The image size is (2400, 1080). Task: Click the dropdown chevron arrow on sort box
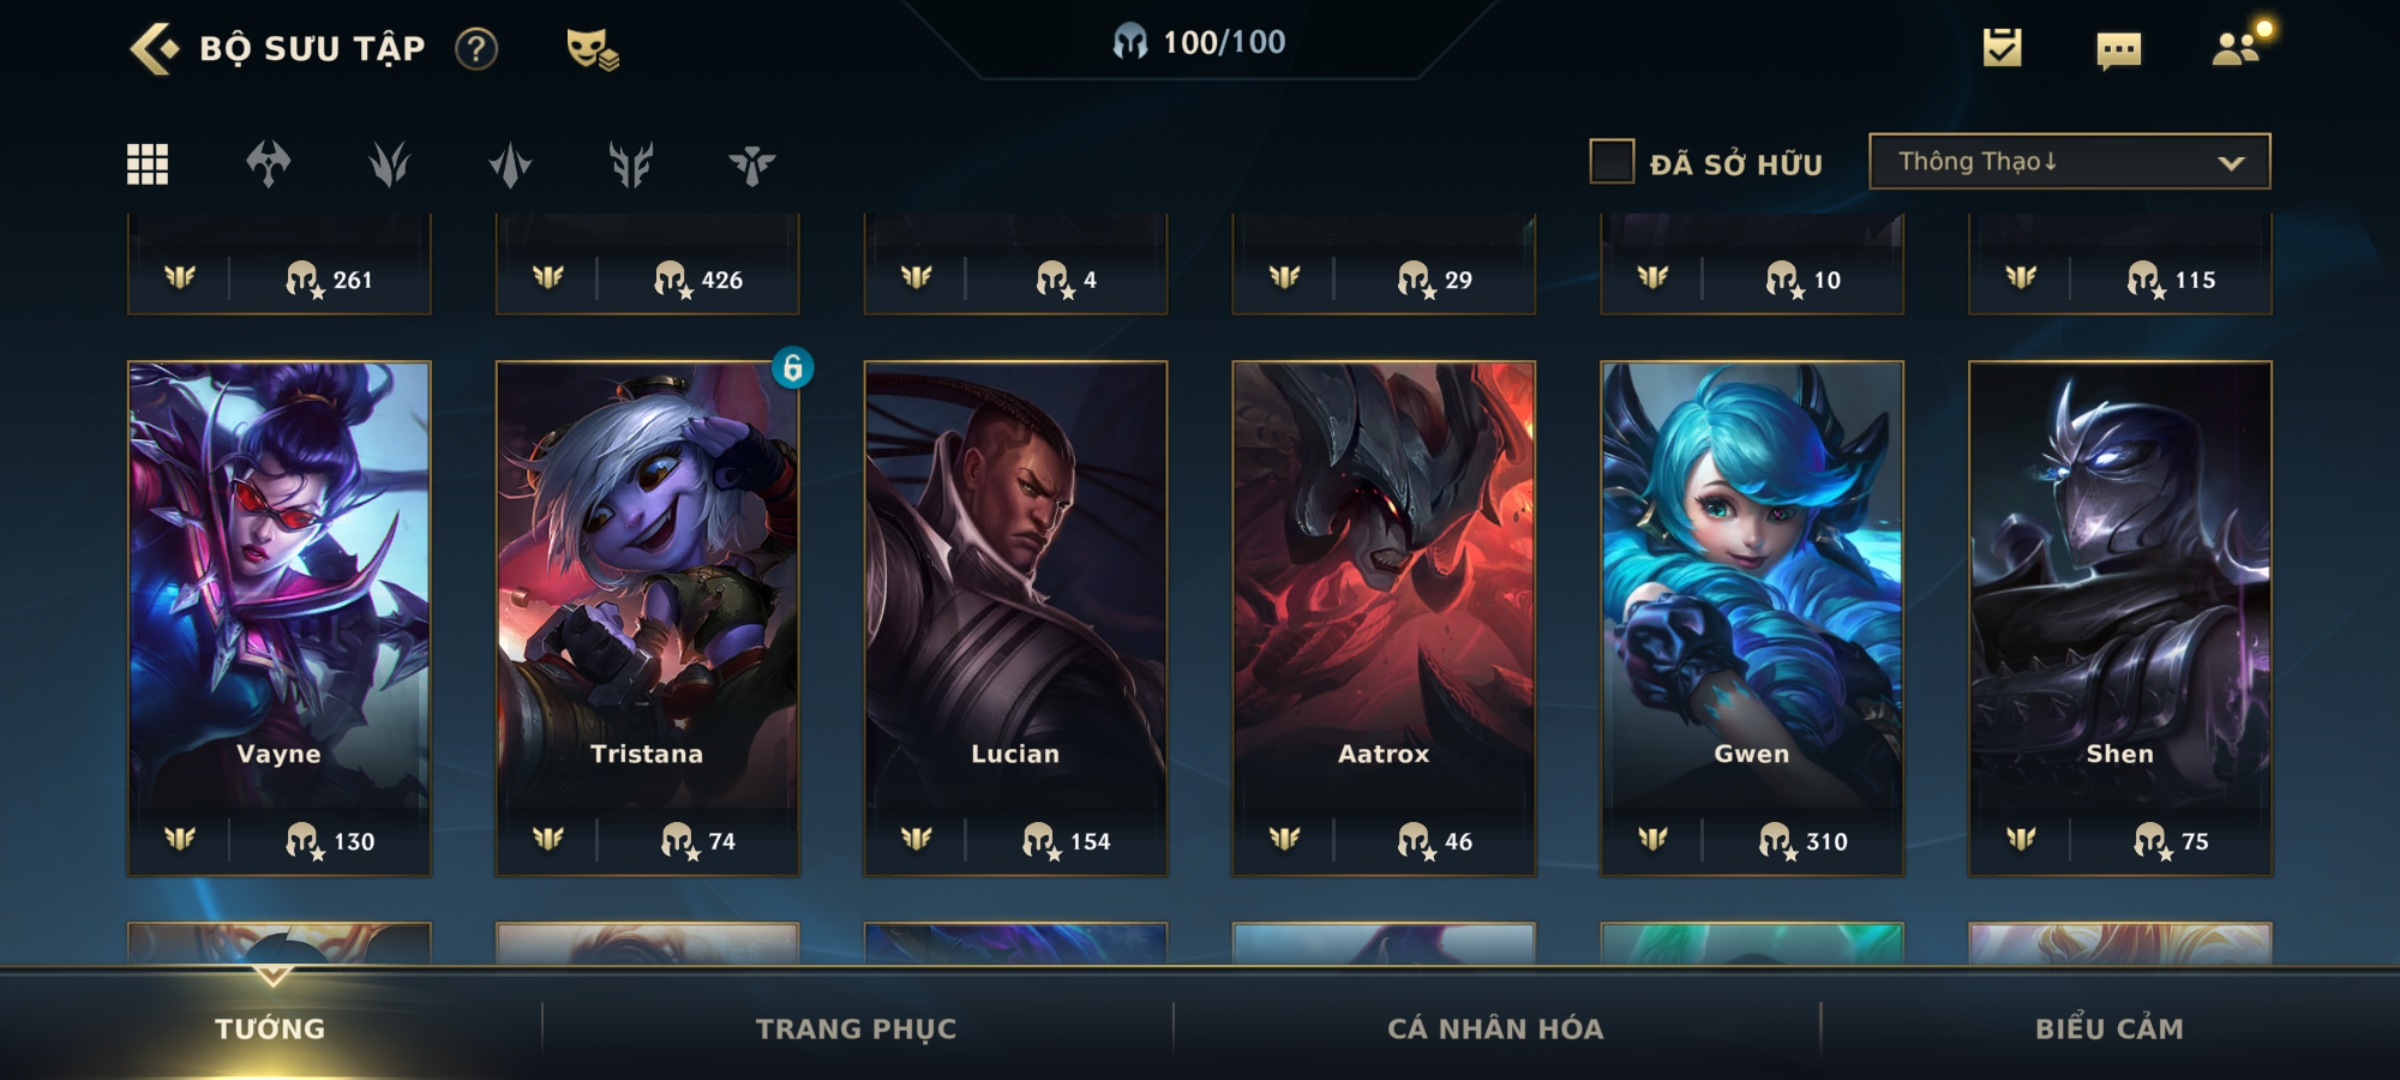point(2231,163)
